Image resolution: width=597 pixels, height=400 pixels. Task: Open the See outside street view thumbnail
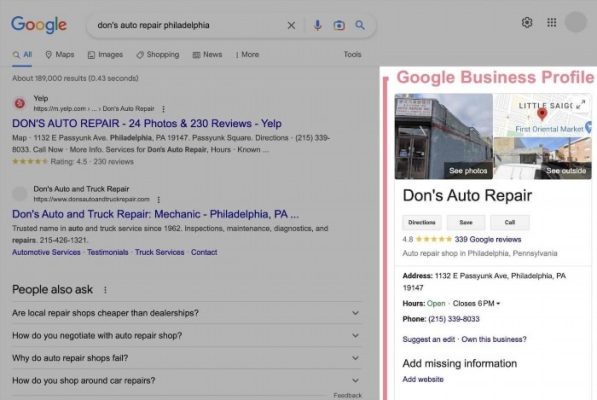(543, 158)
